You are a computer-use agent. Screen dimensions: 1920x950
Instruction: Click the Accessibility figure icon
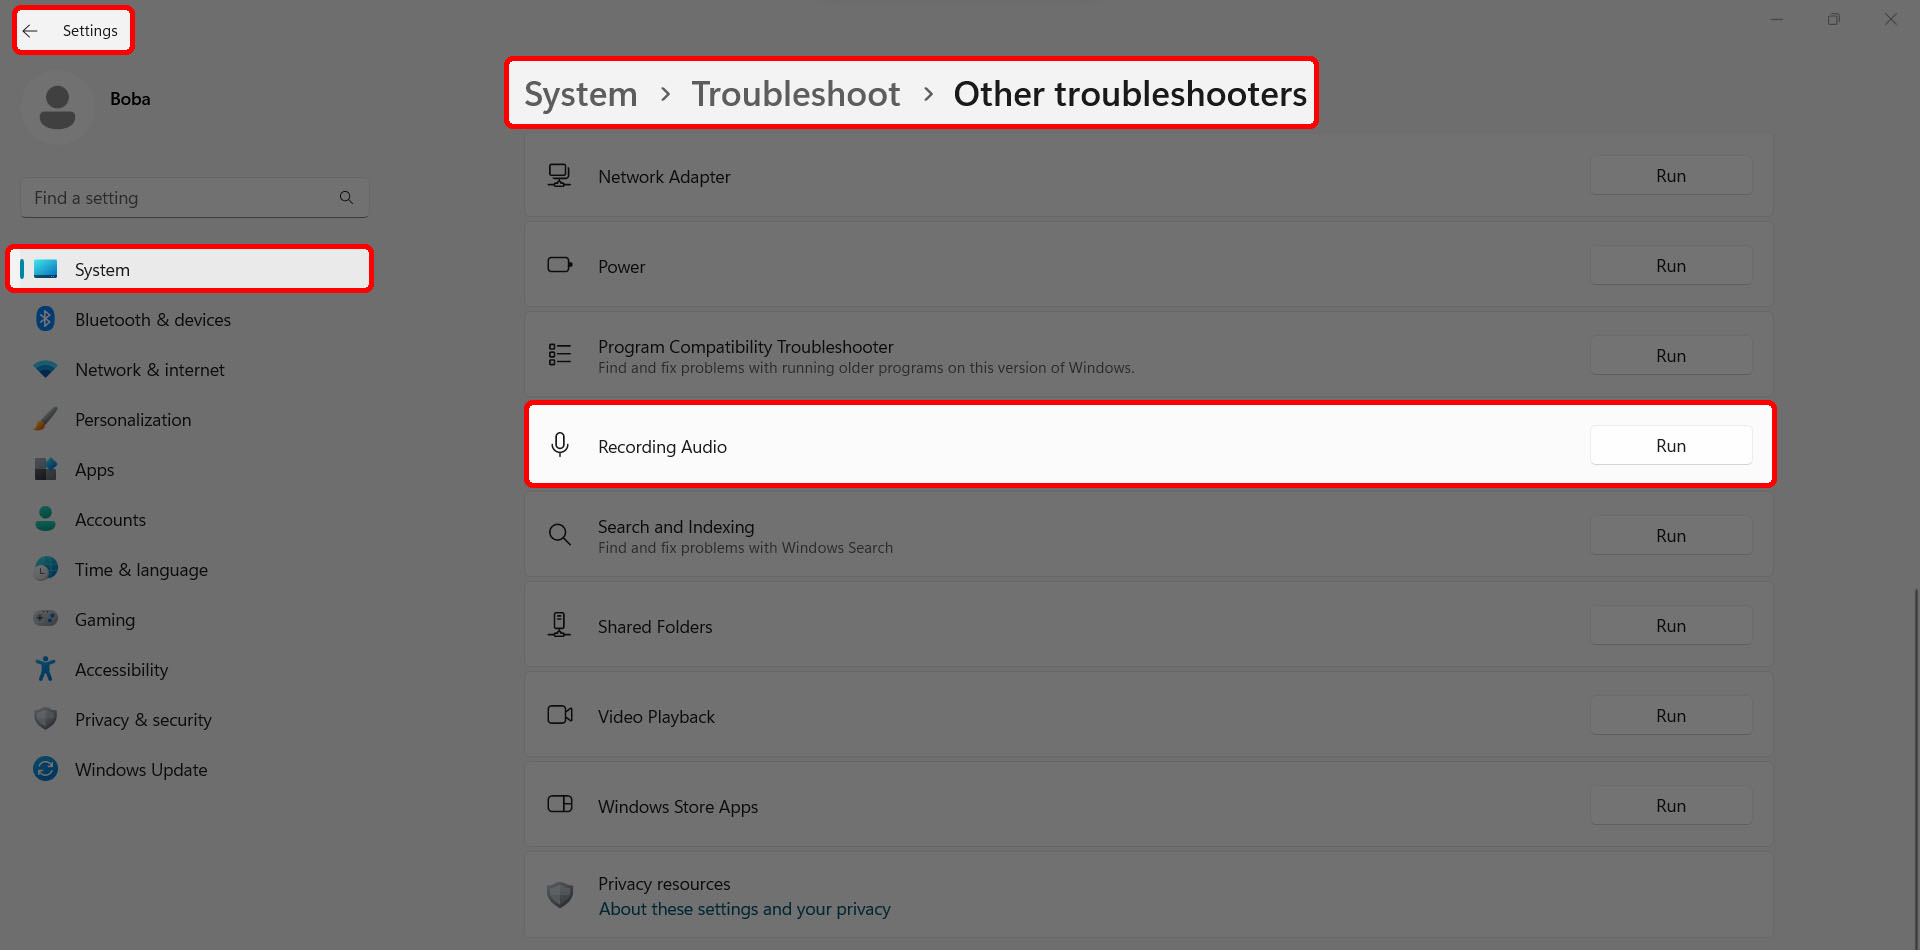click(45, 669)
